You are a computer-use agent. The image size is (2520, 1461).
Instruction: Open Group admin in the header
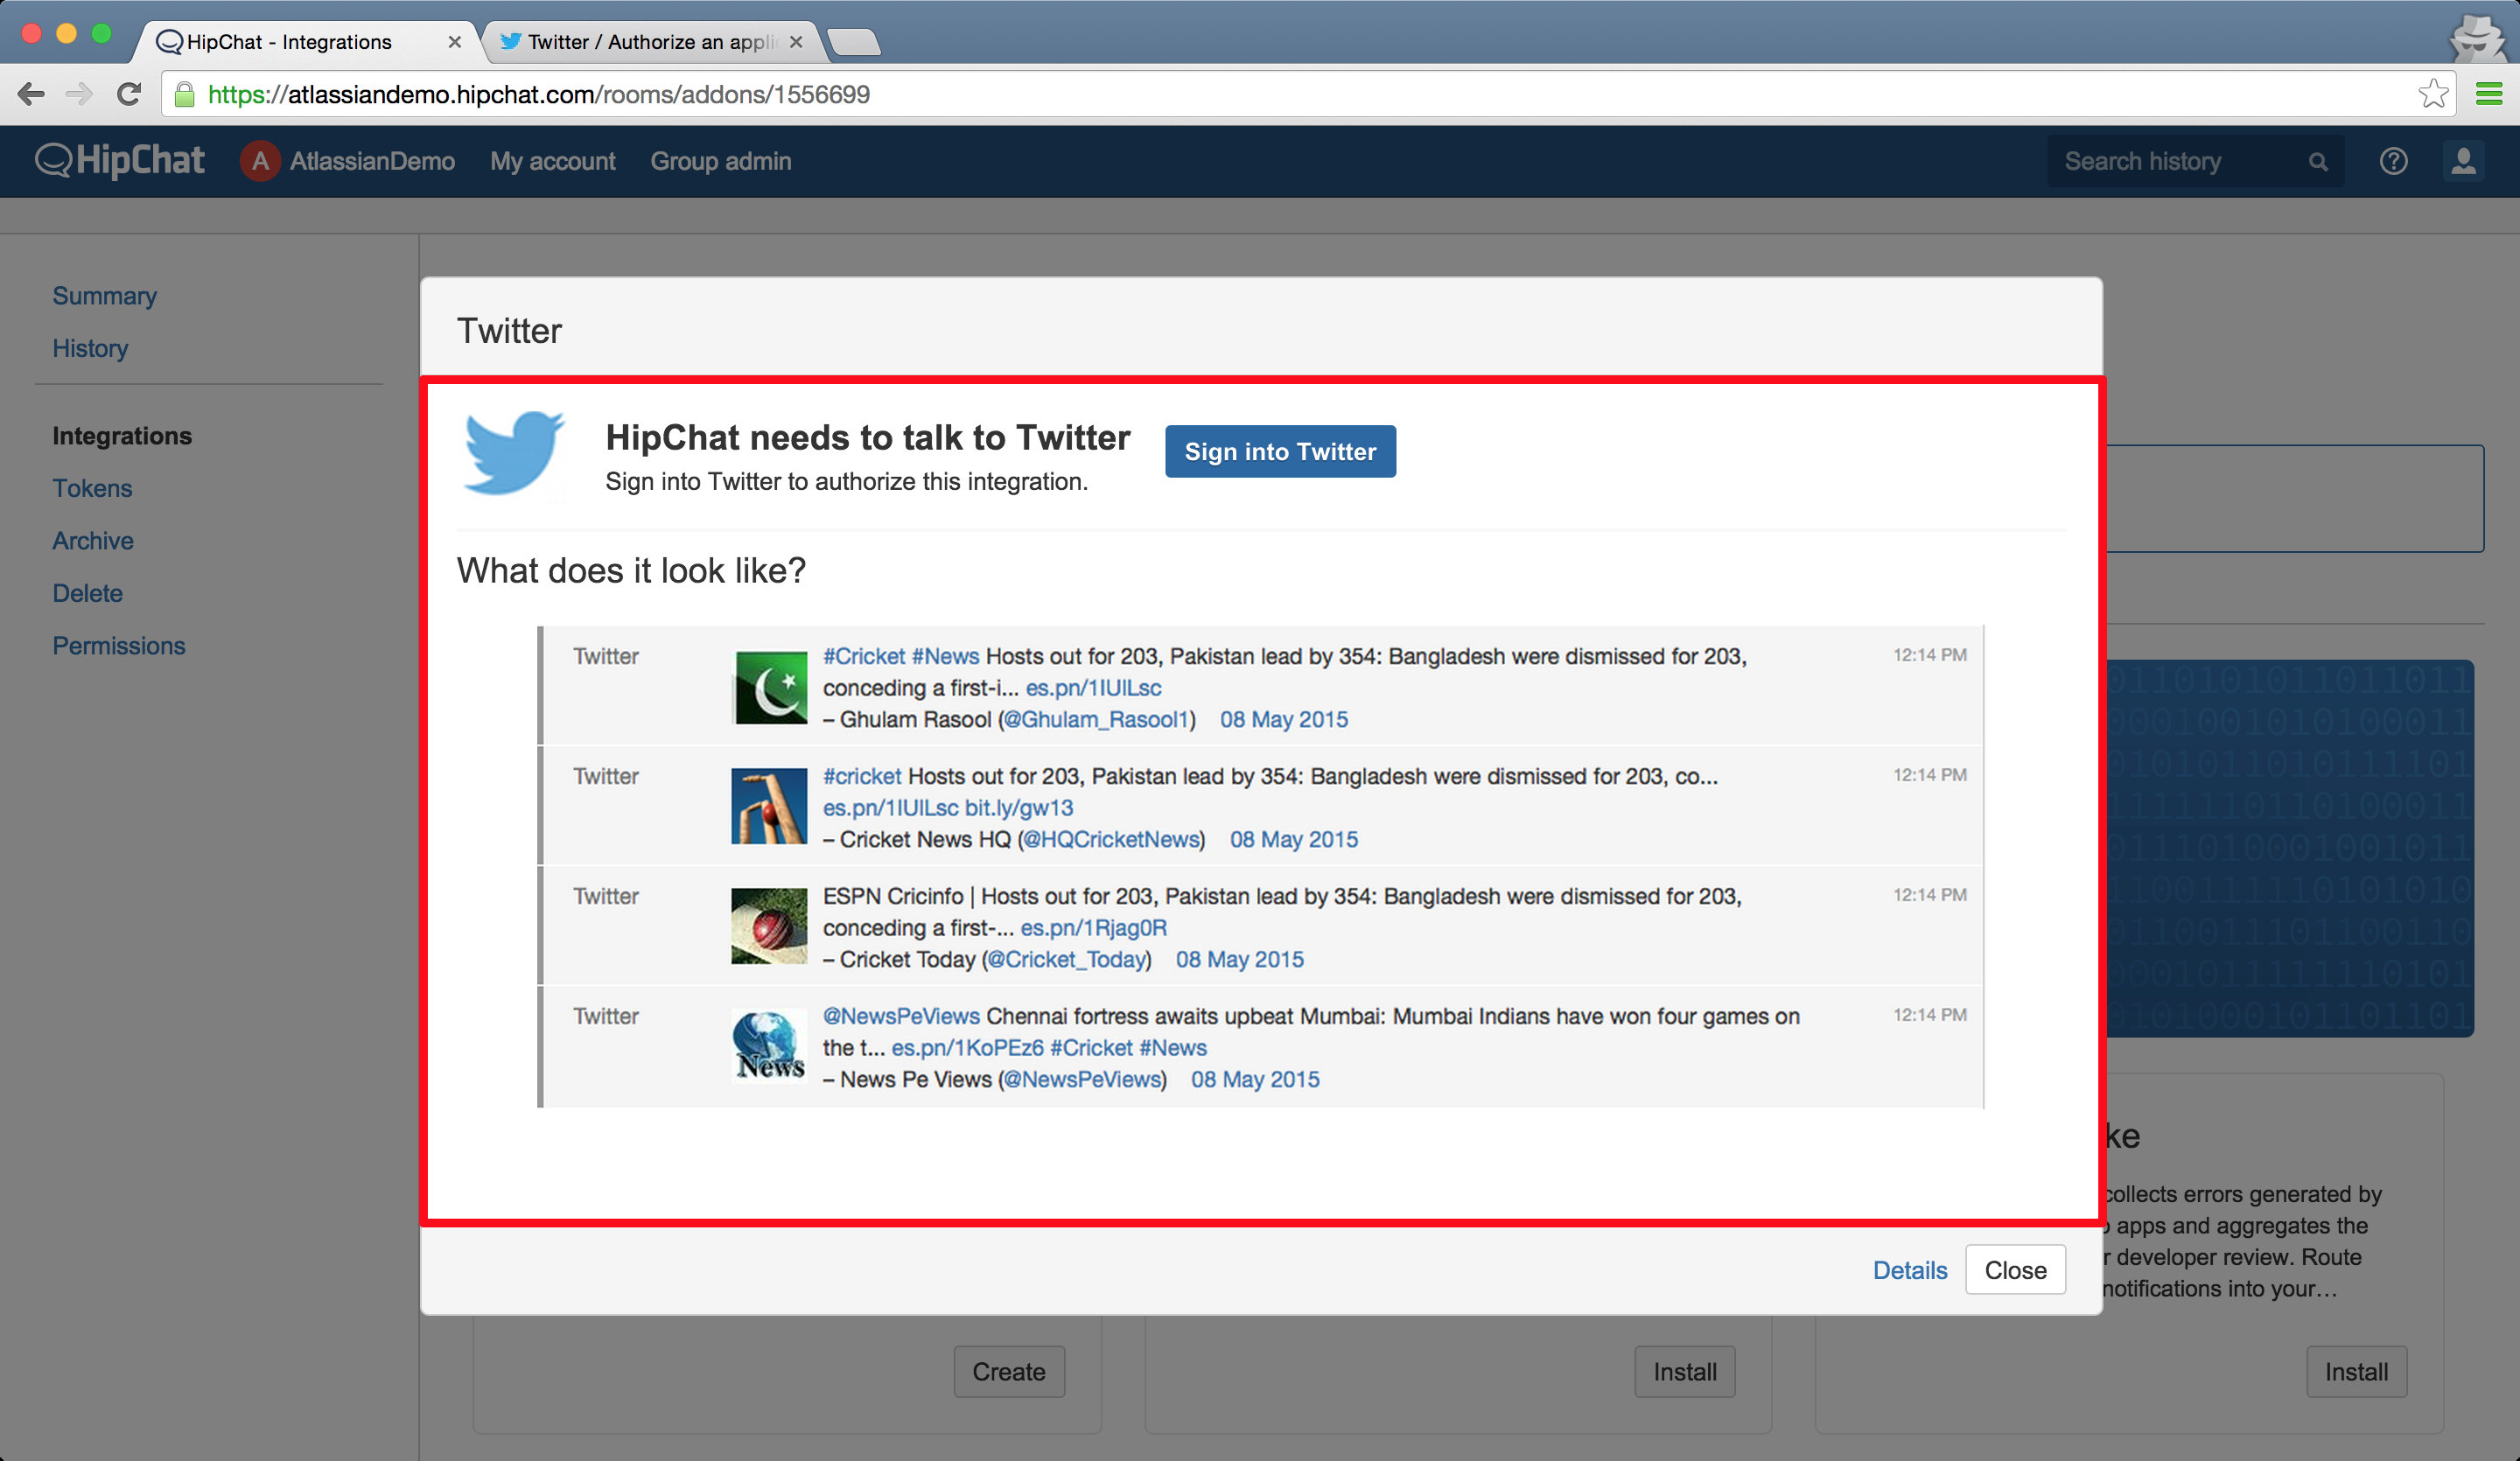pos(721,161)
